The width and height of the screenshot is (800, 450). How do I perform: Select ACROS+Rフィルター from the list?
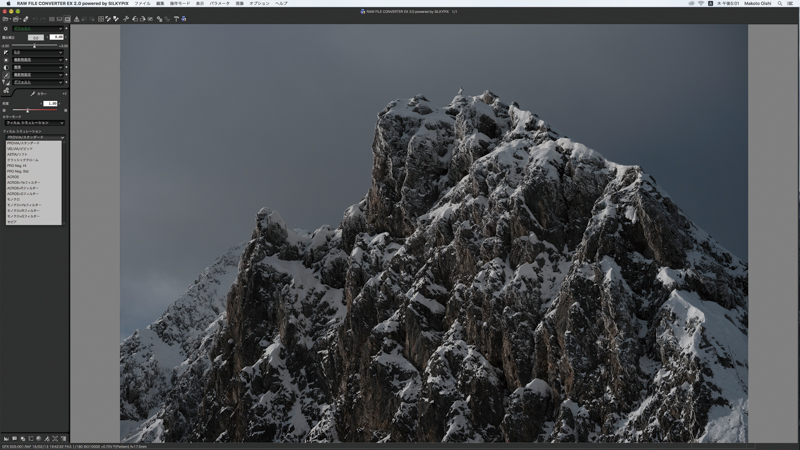coord(34,188)
